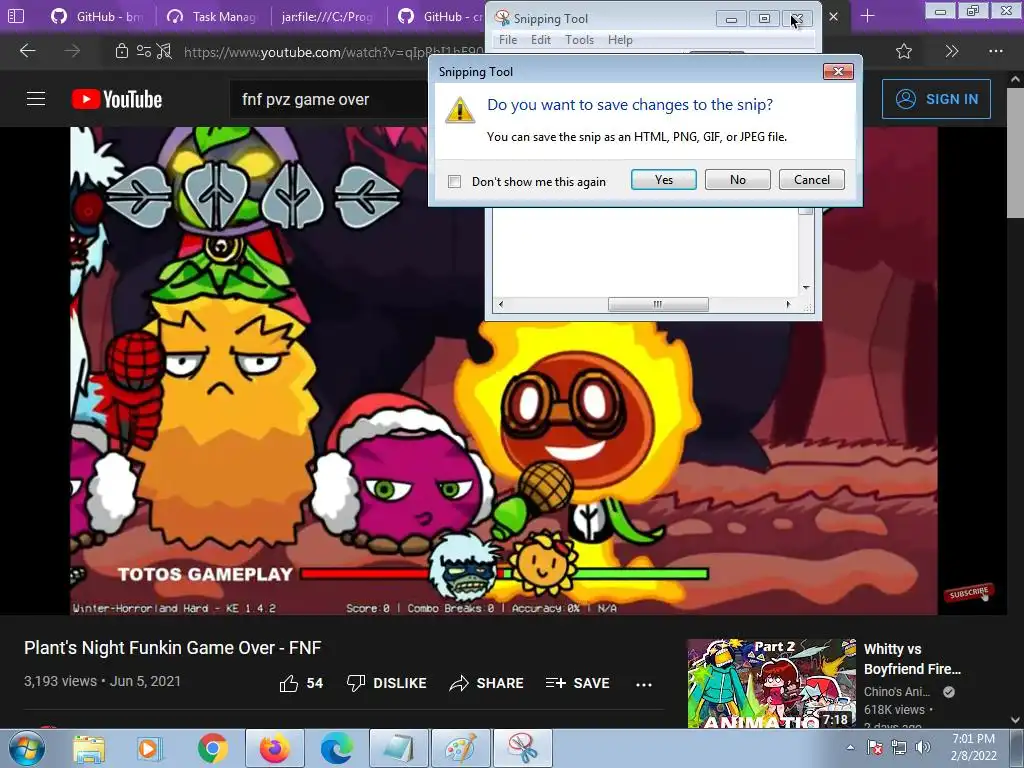Bookmark this page with the star icon
The image size is (1024, 768).
904,51
